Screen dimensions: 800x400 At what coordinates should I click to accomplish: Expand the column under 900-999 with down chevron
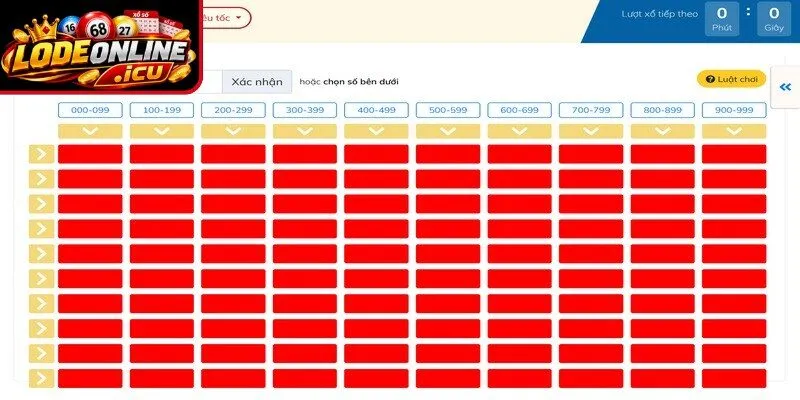734,131
